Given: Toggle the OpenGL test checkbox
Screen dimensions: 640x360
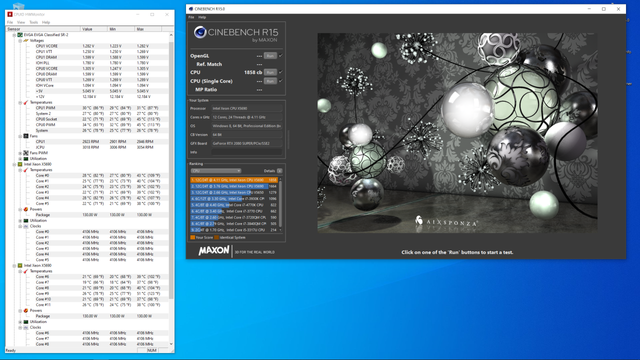Looking at the screenshot, I should [281, 56].
